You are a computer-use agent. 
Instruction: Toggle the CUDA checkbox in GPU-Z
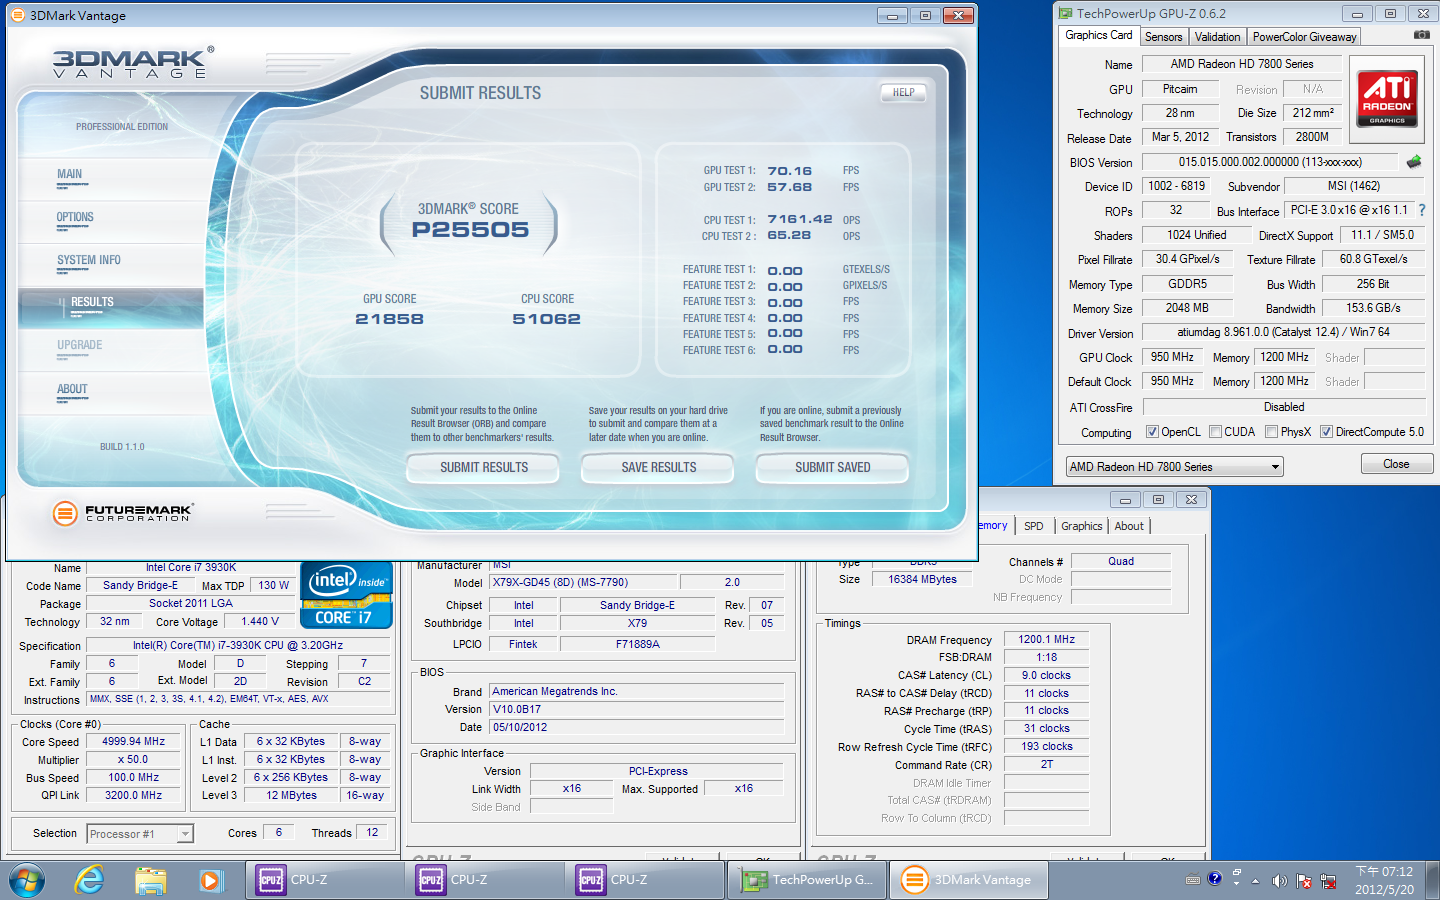pos(1215,432)
